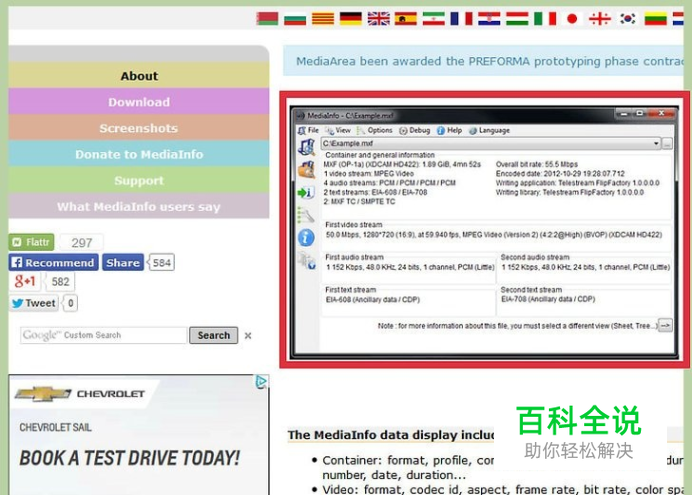The width and height of the screenshot is (692, 495).
Task: Select the Spanish flag language
Action: coord(406,19)
